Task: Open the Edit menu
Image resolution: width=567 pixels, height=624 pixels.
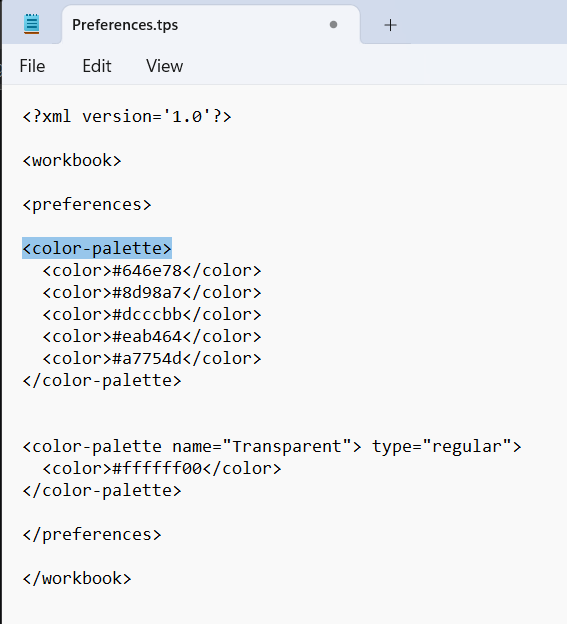Action: coord(97,66)
